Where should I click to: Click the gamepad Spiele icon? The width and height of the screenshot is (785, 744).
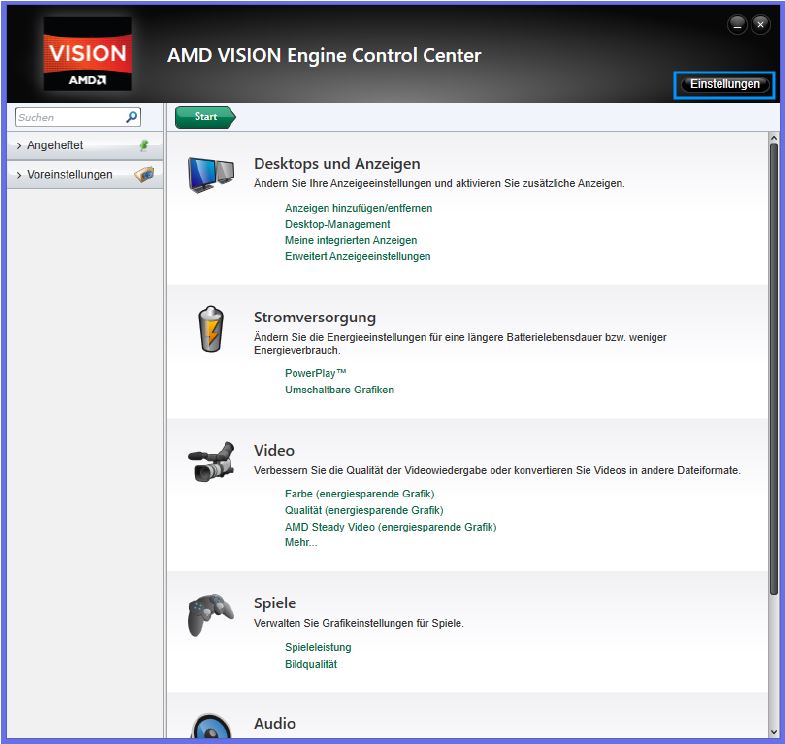pos(211,615)
